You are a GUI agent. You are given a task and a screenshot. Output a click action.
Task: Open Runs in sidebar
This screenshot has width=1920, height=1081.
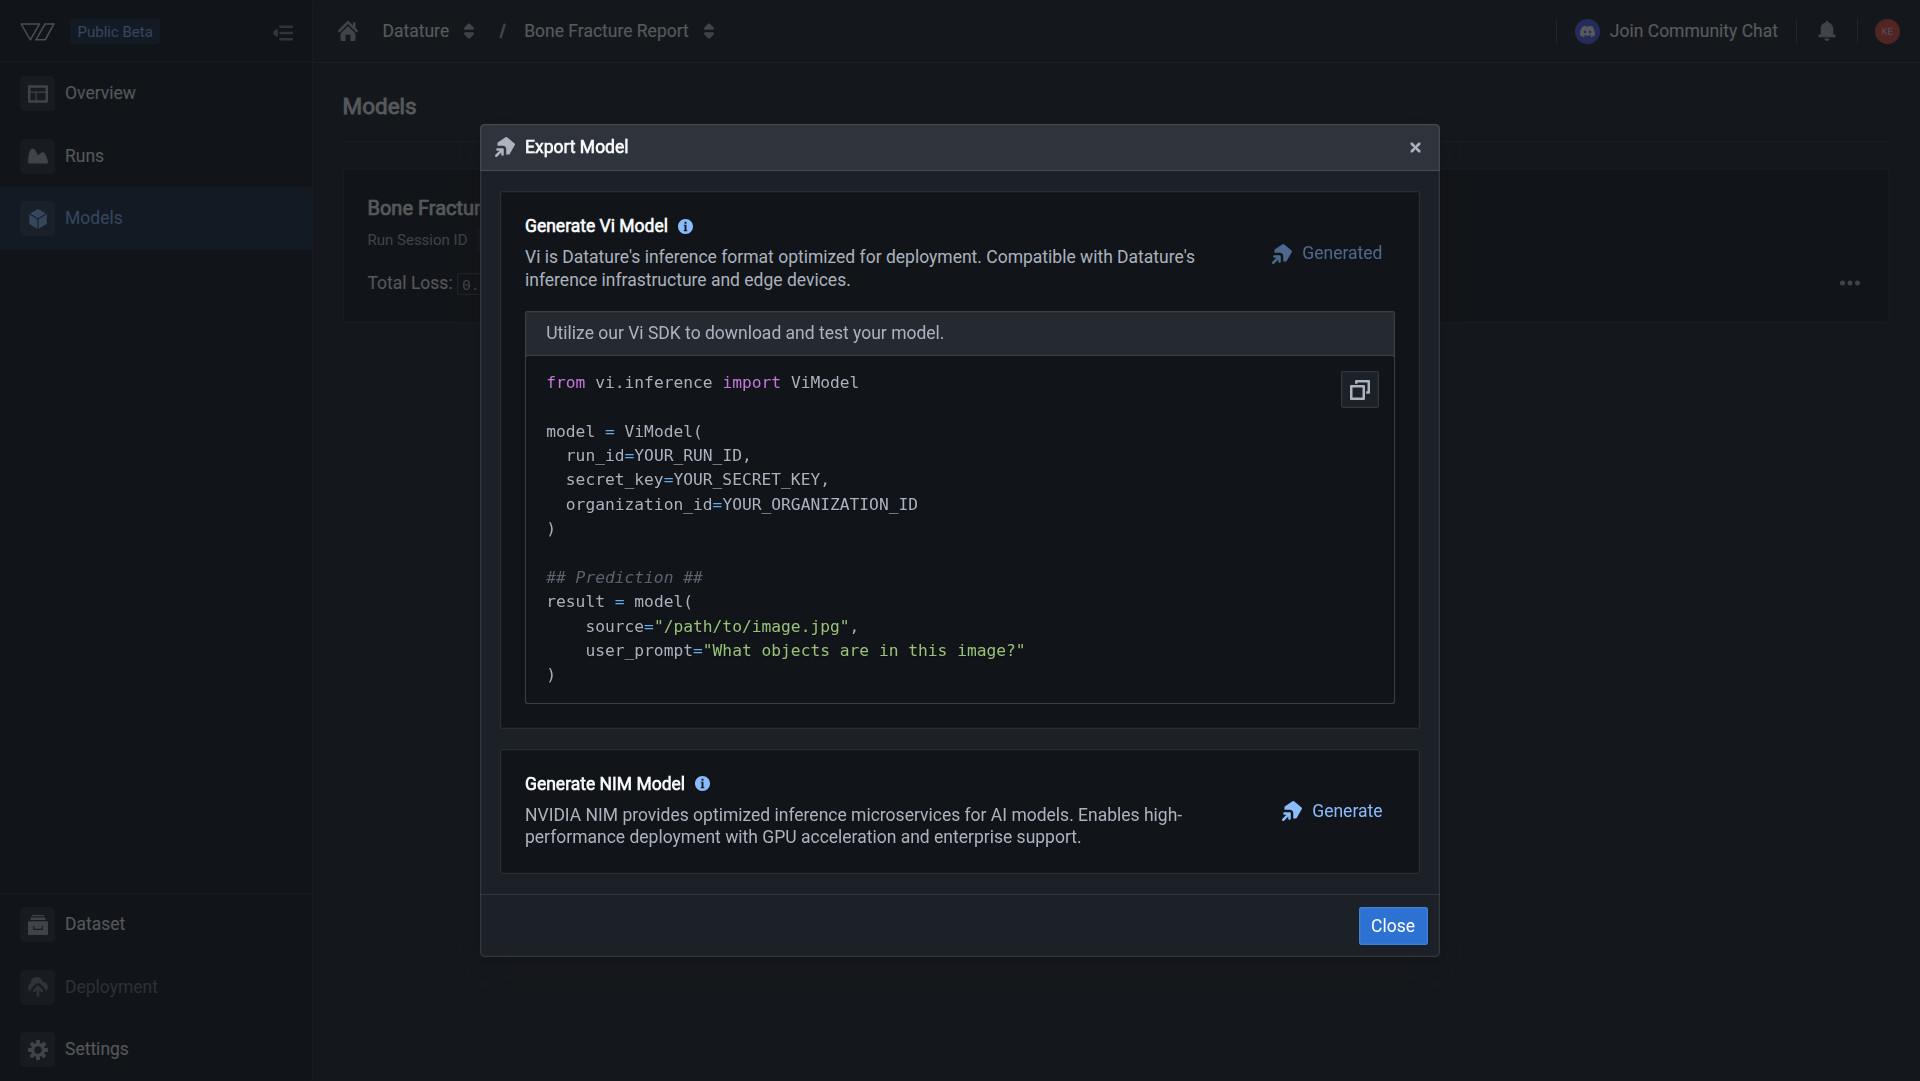tap(156, 156)
